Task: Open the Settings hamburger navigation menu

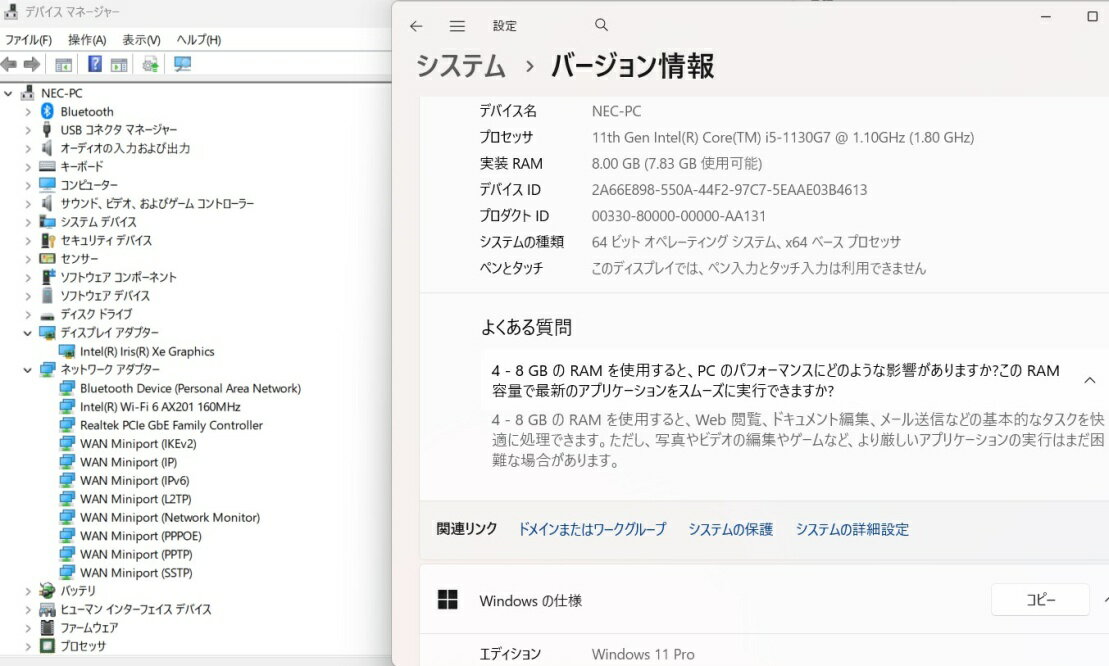Action: (x=457, y=26)
